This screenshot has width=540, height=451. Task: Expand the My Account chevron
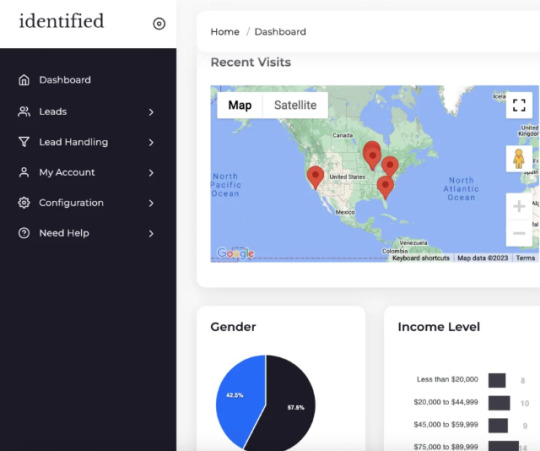pyautogui.click(x=151, y=172)
